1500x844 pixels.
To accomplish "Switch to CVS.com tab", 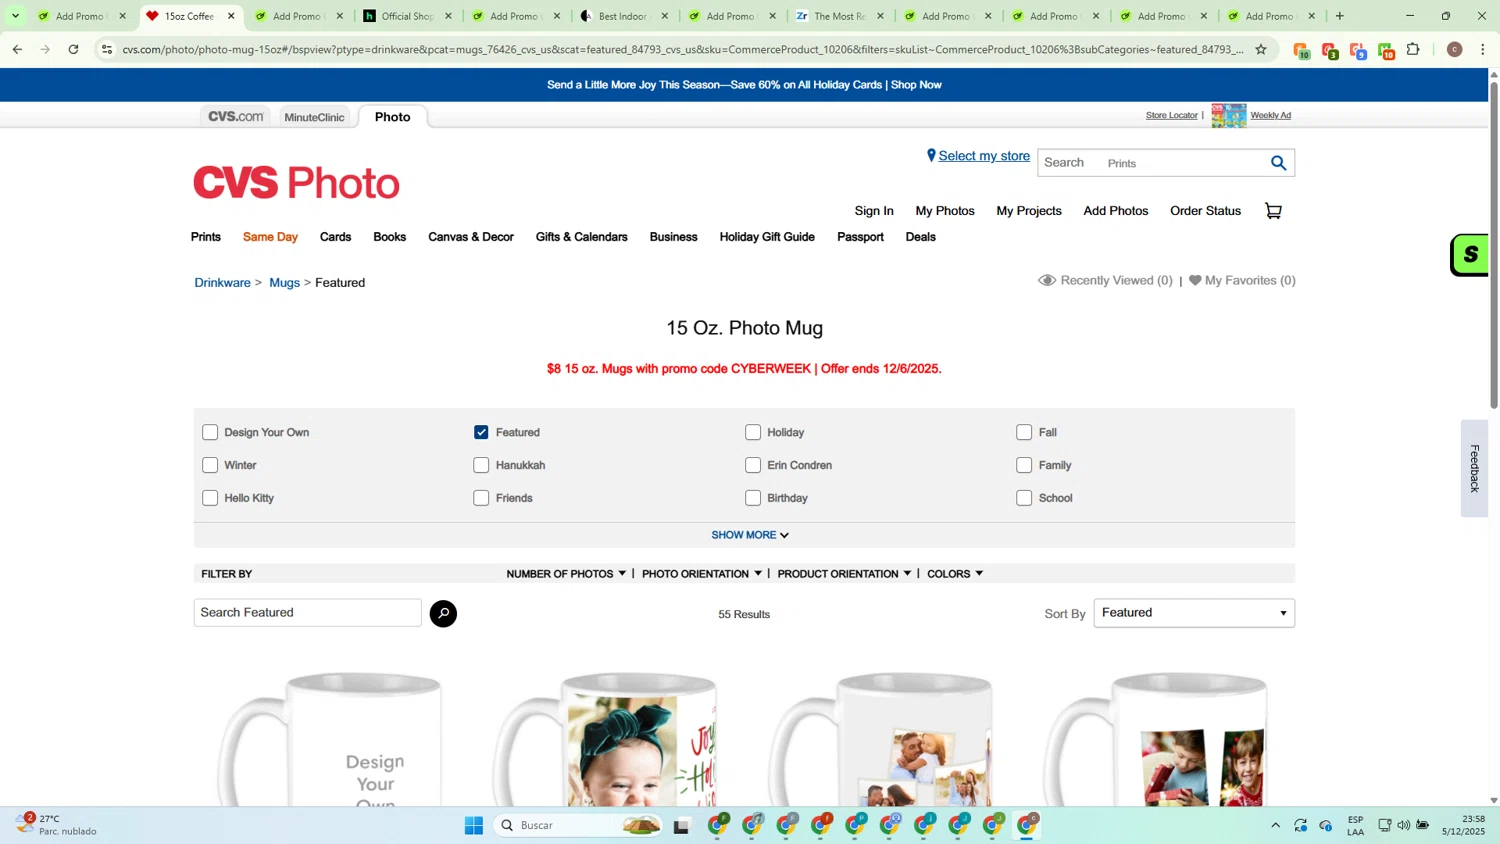I will tap(236, 117).
